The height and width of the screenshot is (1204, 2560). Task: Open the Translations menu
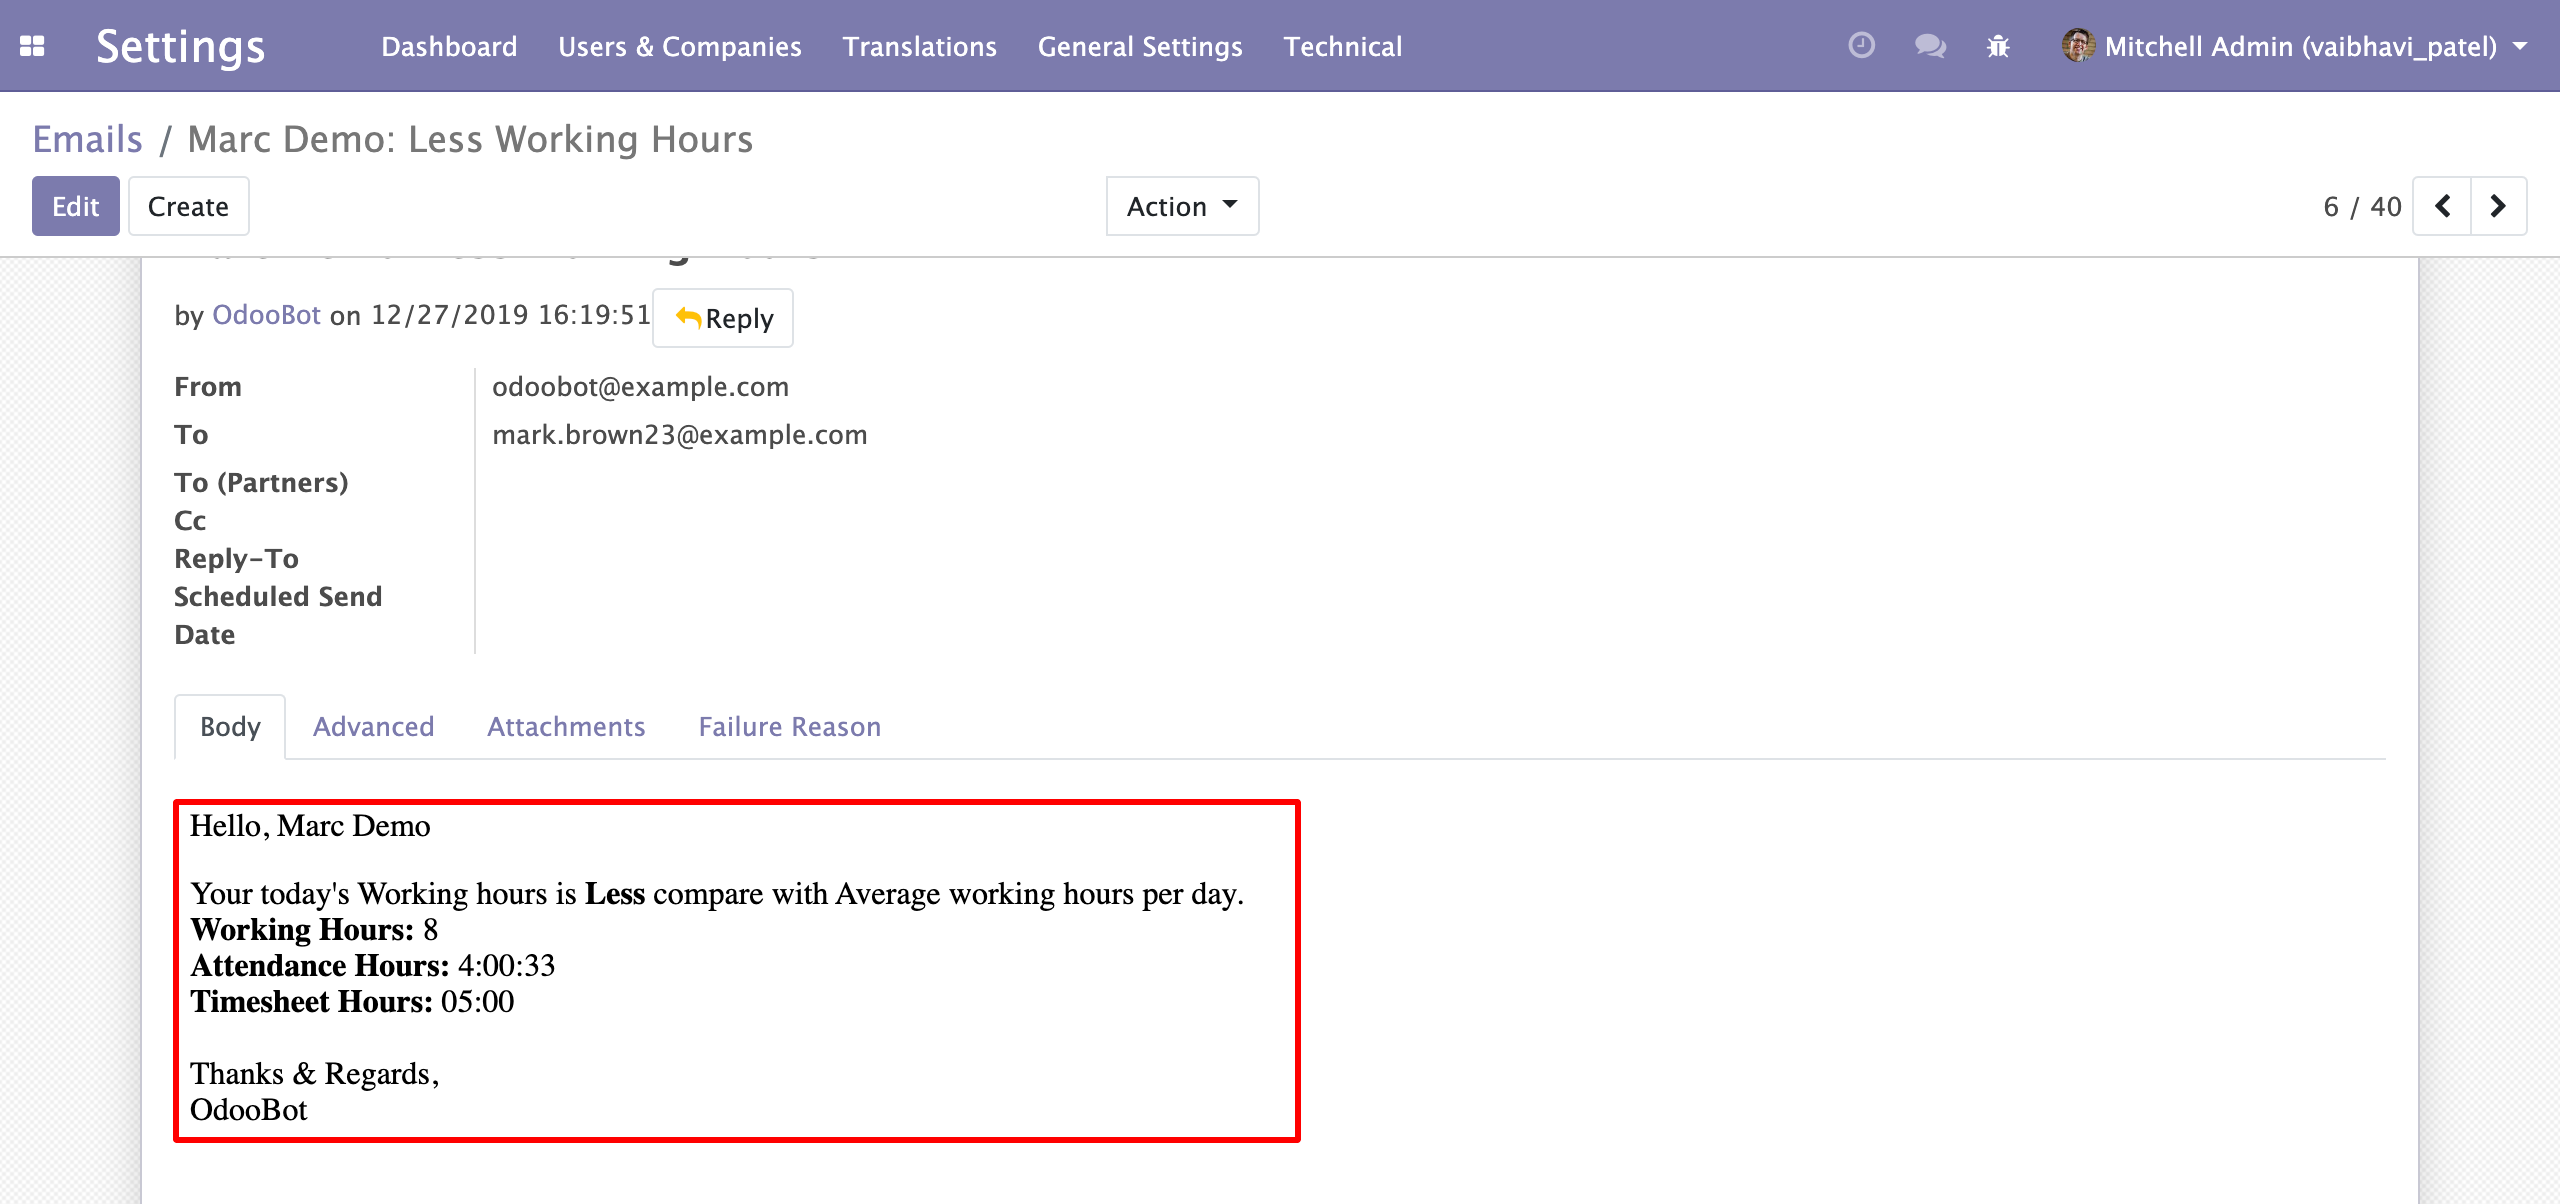click(919, 46)
